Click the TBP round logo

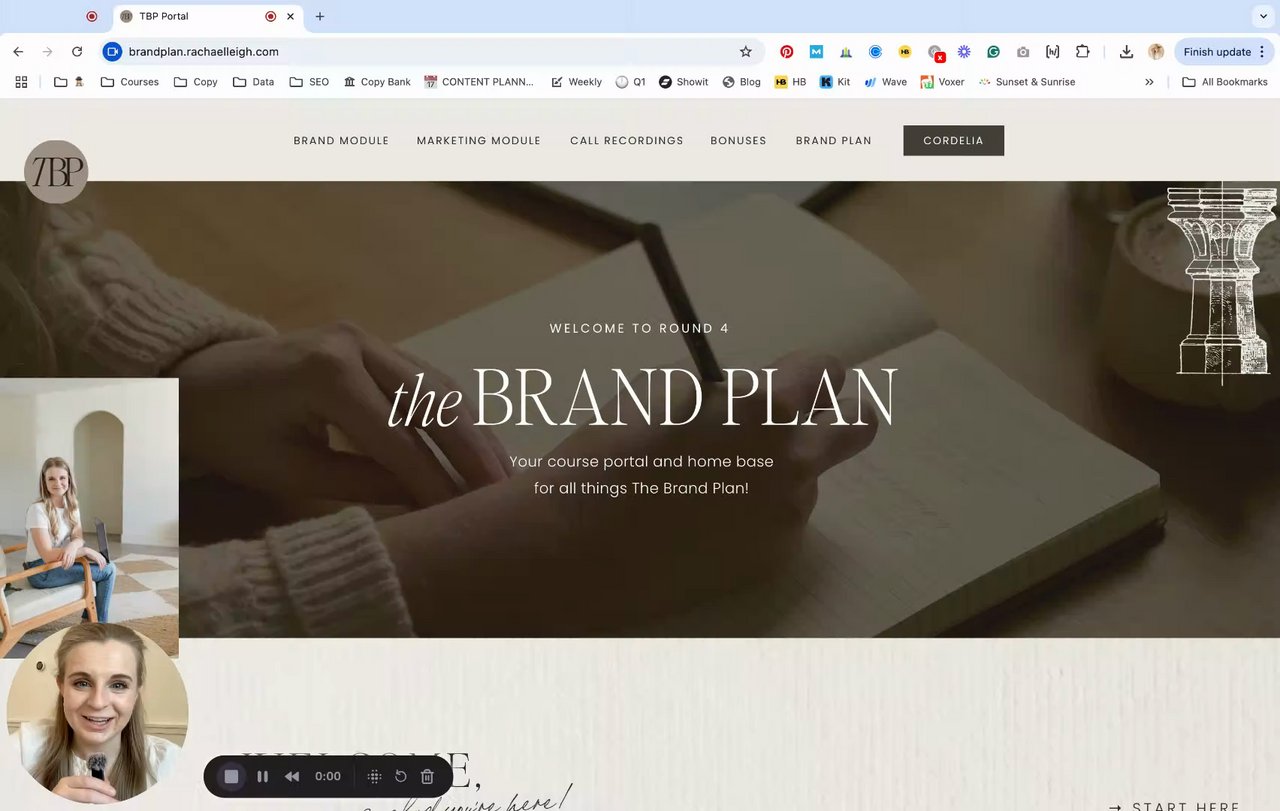[56, 172]
